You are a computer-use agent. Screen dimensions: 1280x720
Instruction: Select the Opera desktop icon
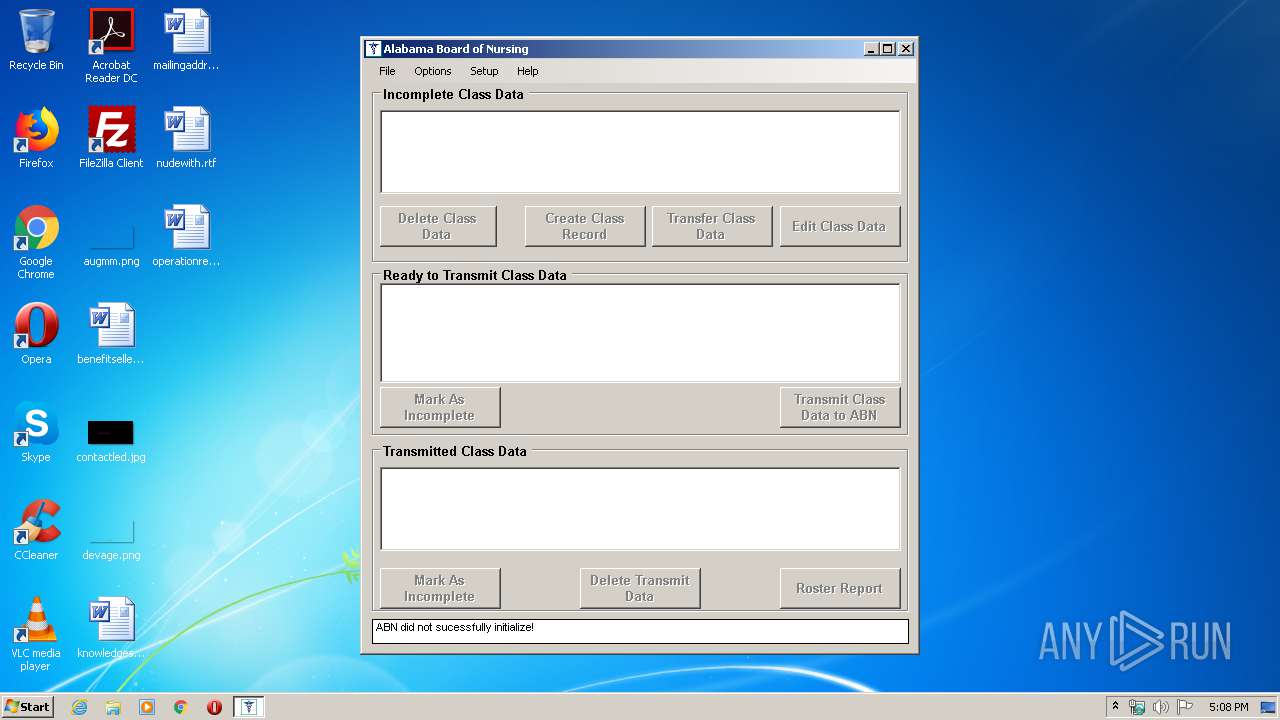36,334
